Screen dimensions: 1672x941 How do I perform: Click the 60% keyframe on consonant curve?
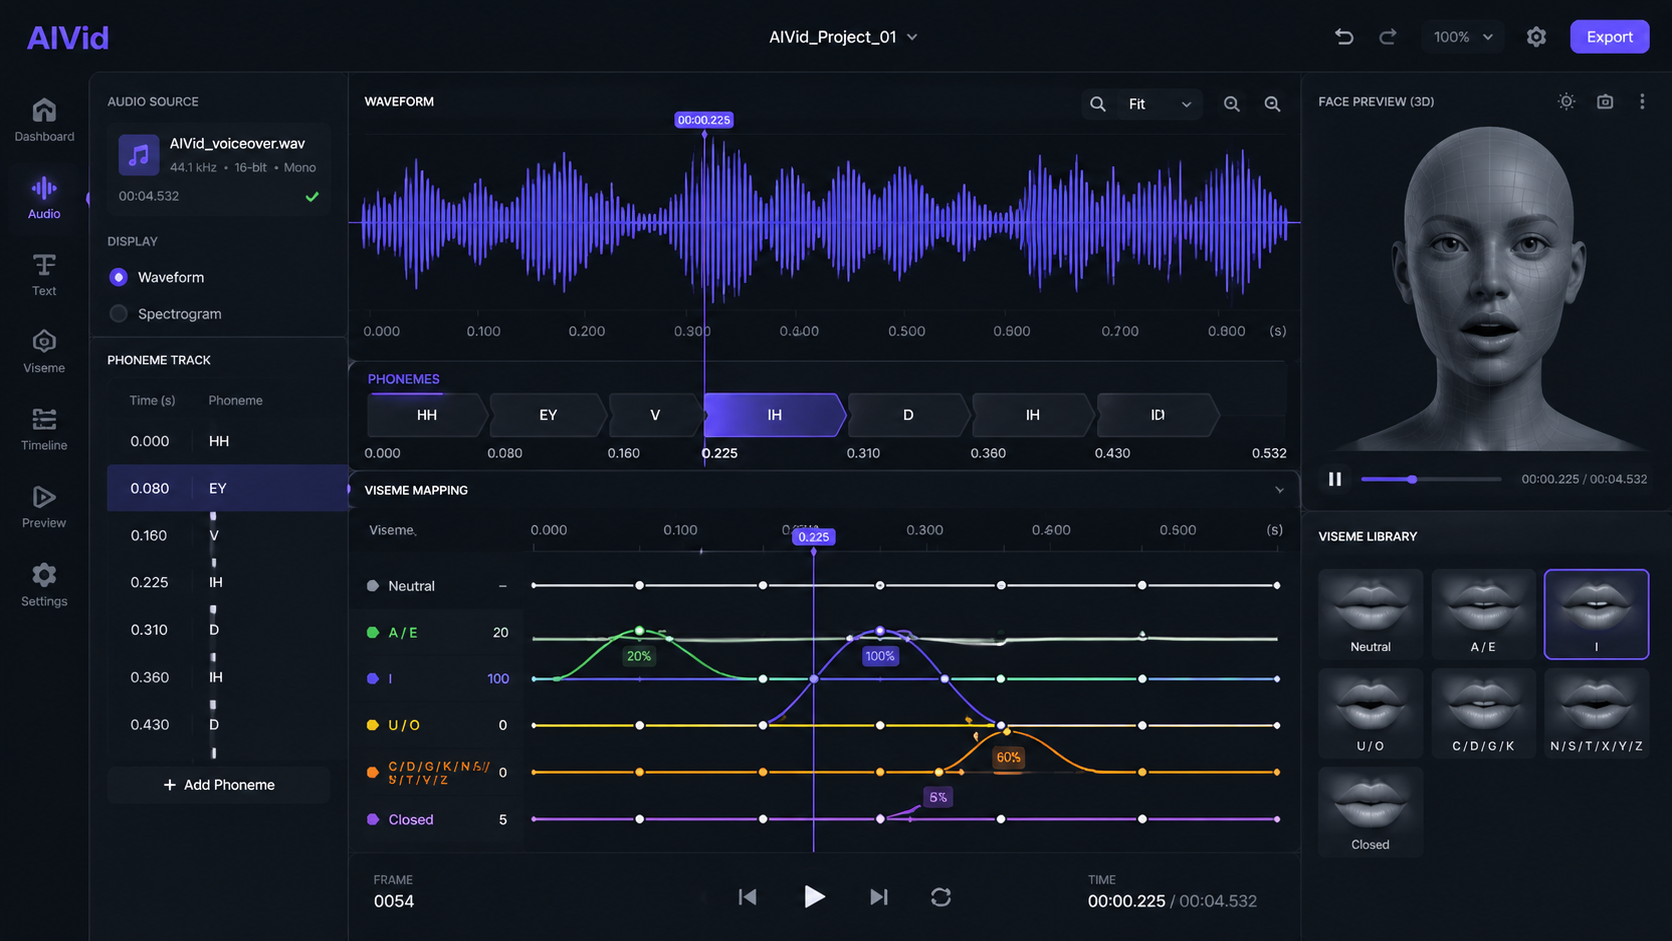1007,733
